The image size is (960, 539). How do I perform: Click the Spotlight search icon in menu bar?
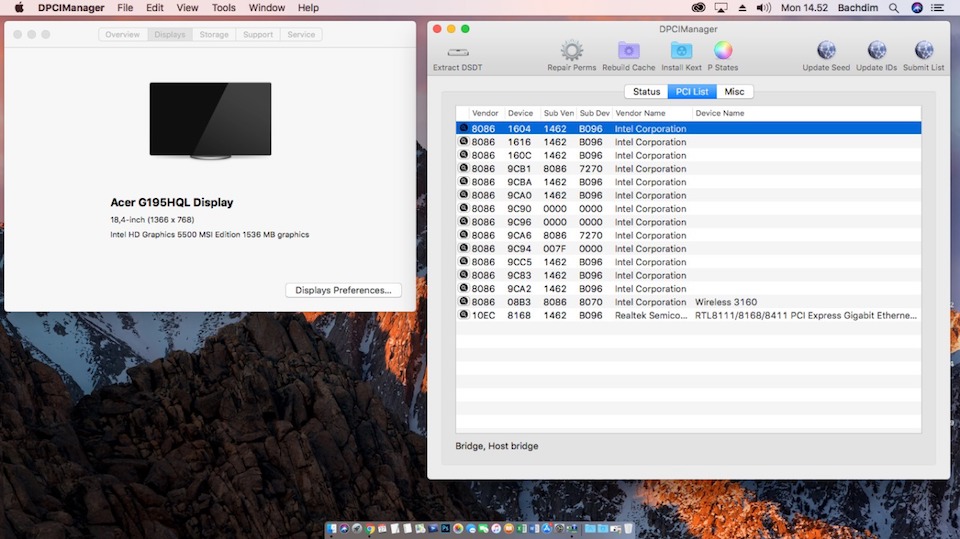point(896,8)
